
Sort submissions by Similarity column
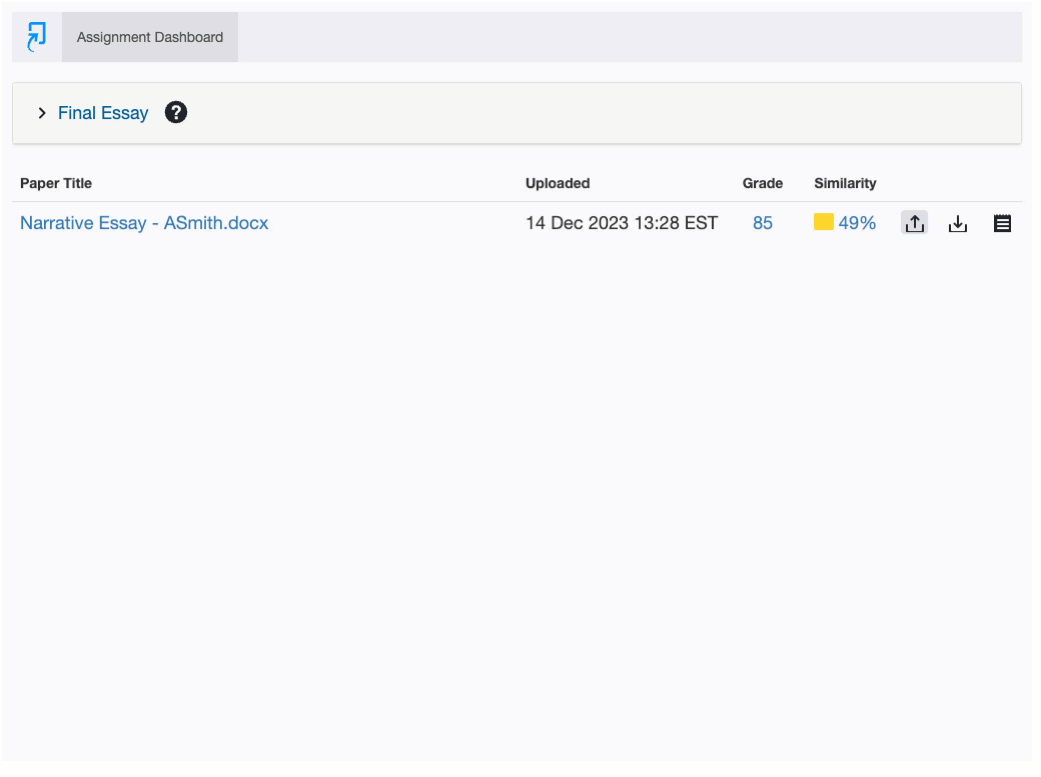click(x=845, y=183)
